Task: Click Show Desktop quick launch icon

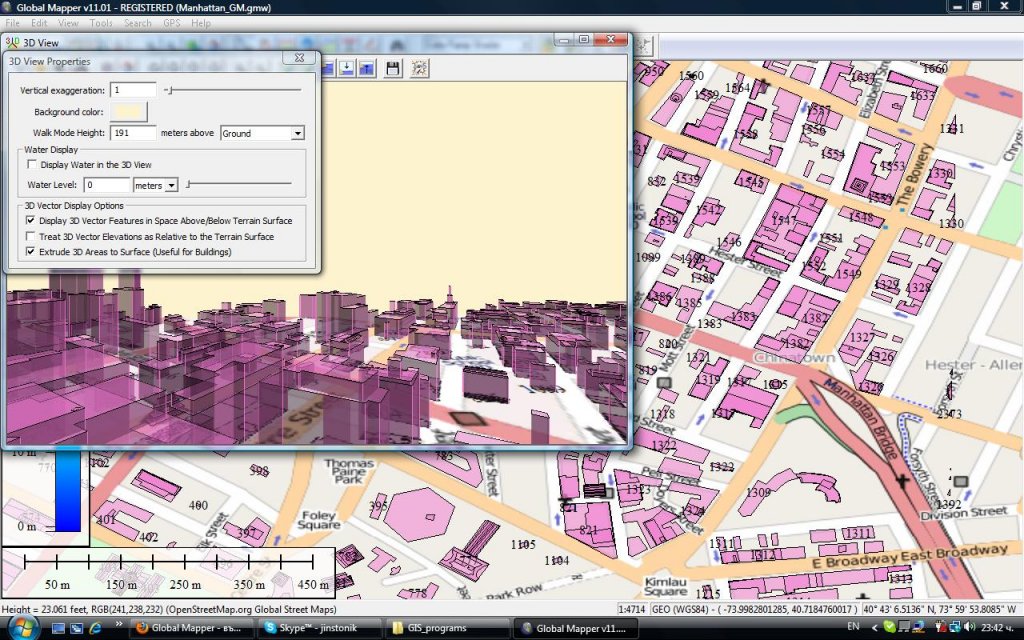Action: [x=58, y=628]
